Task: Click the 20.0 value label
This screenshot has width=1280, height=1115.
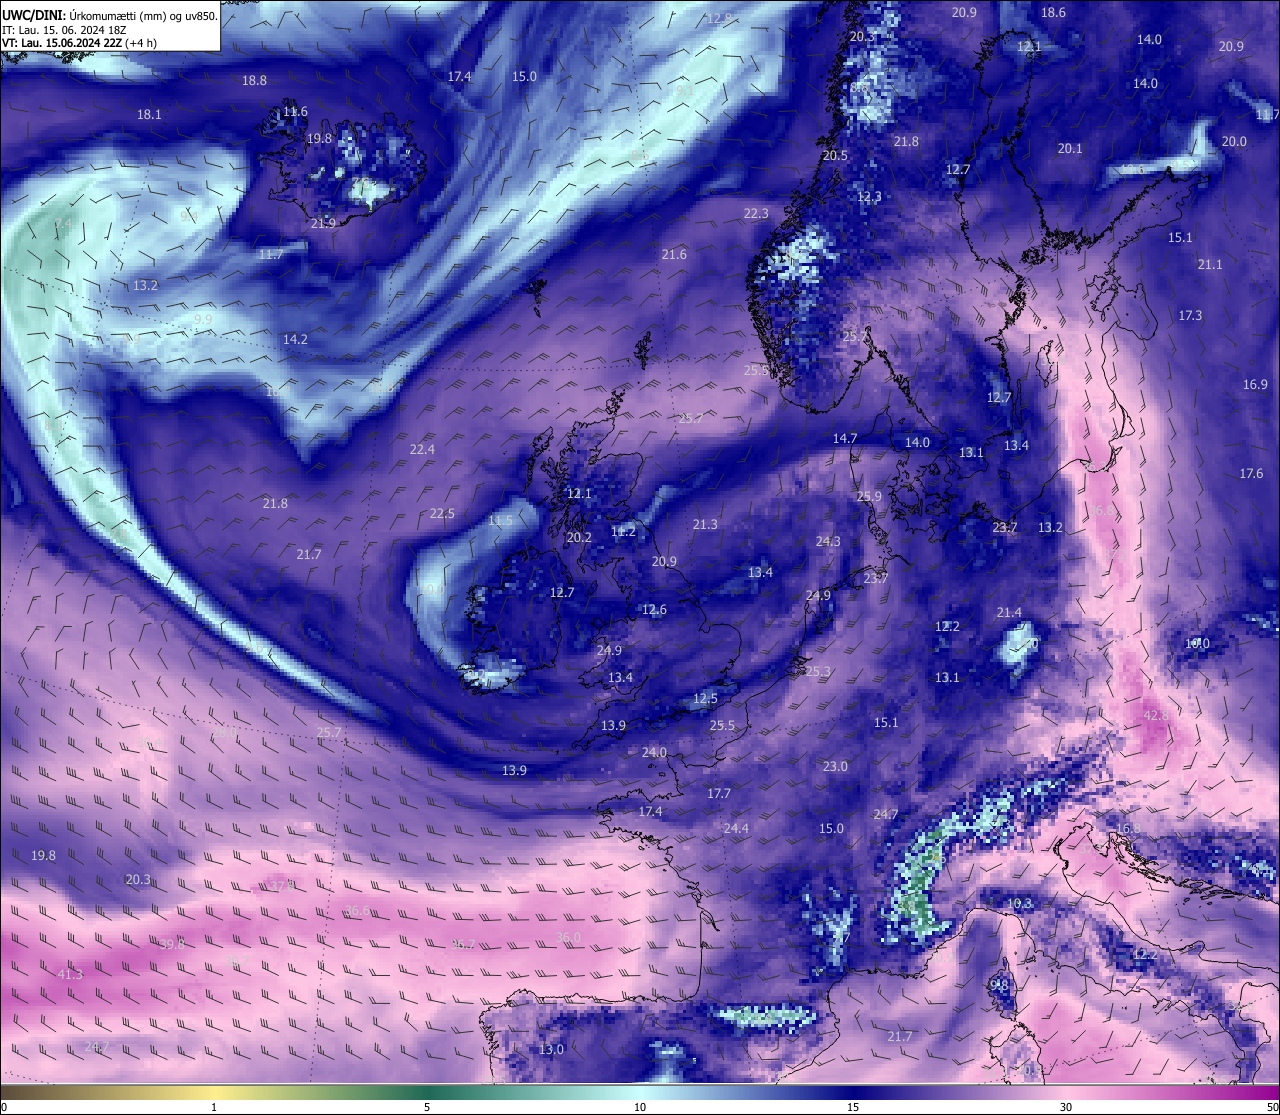Action: 1234,141
